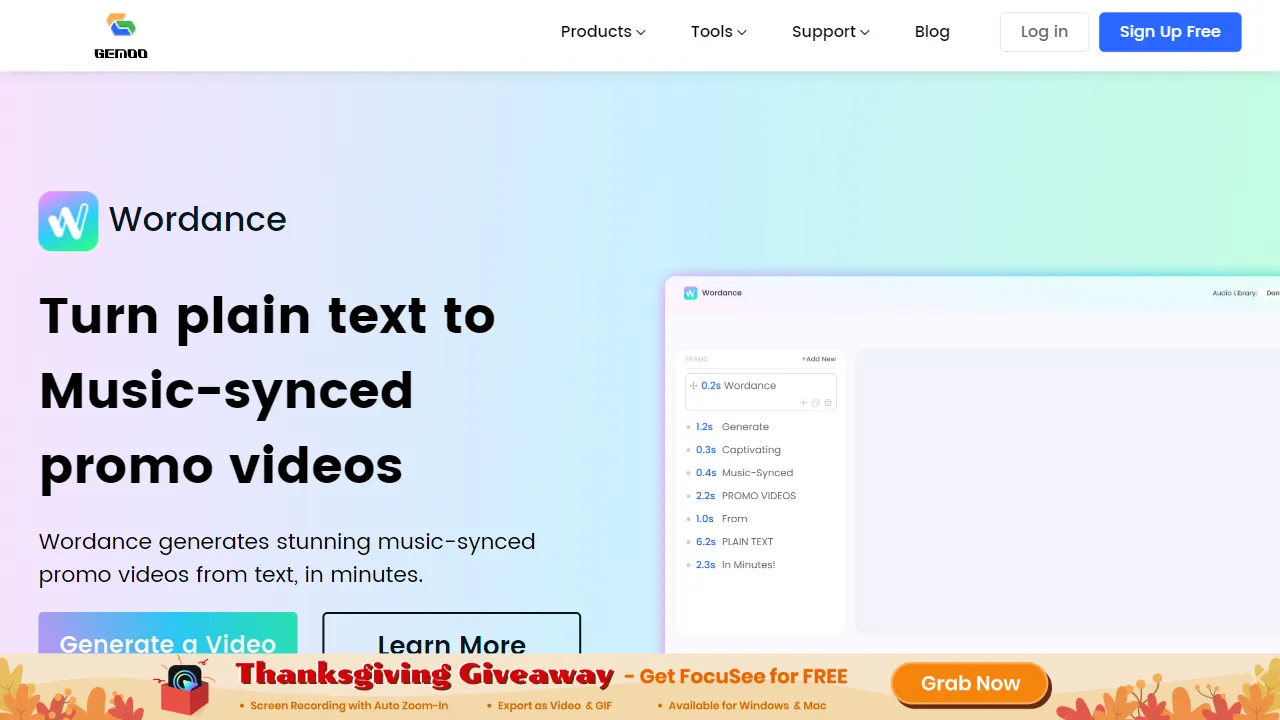Click the empty video preview canvas area

click(1067, 491)
